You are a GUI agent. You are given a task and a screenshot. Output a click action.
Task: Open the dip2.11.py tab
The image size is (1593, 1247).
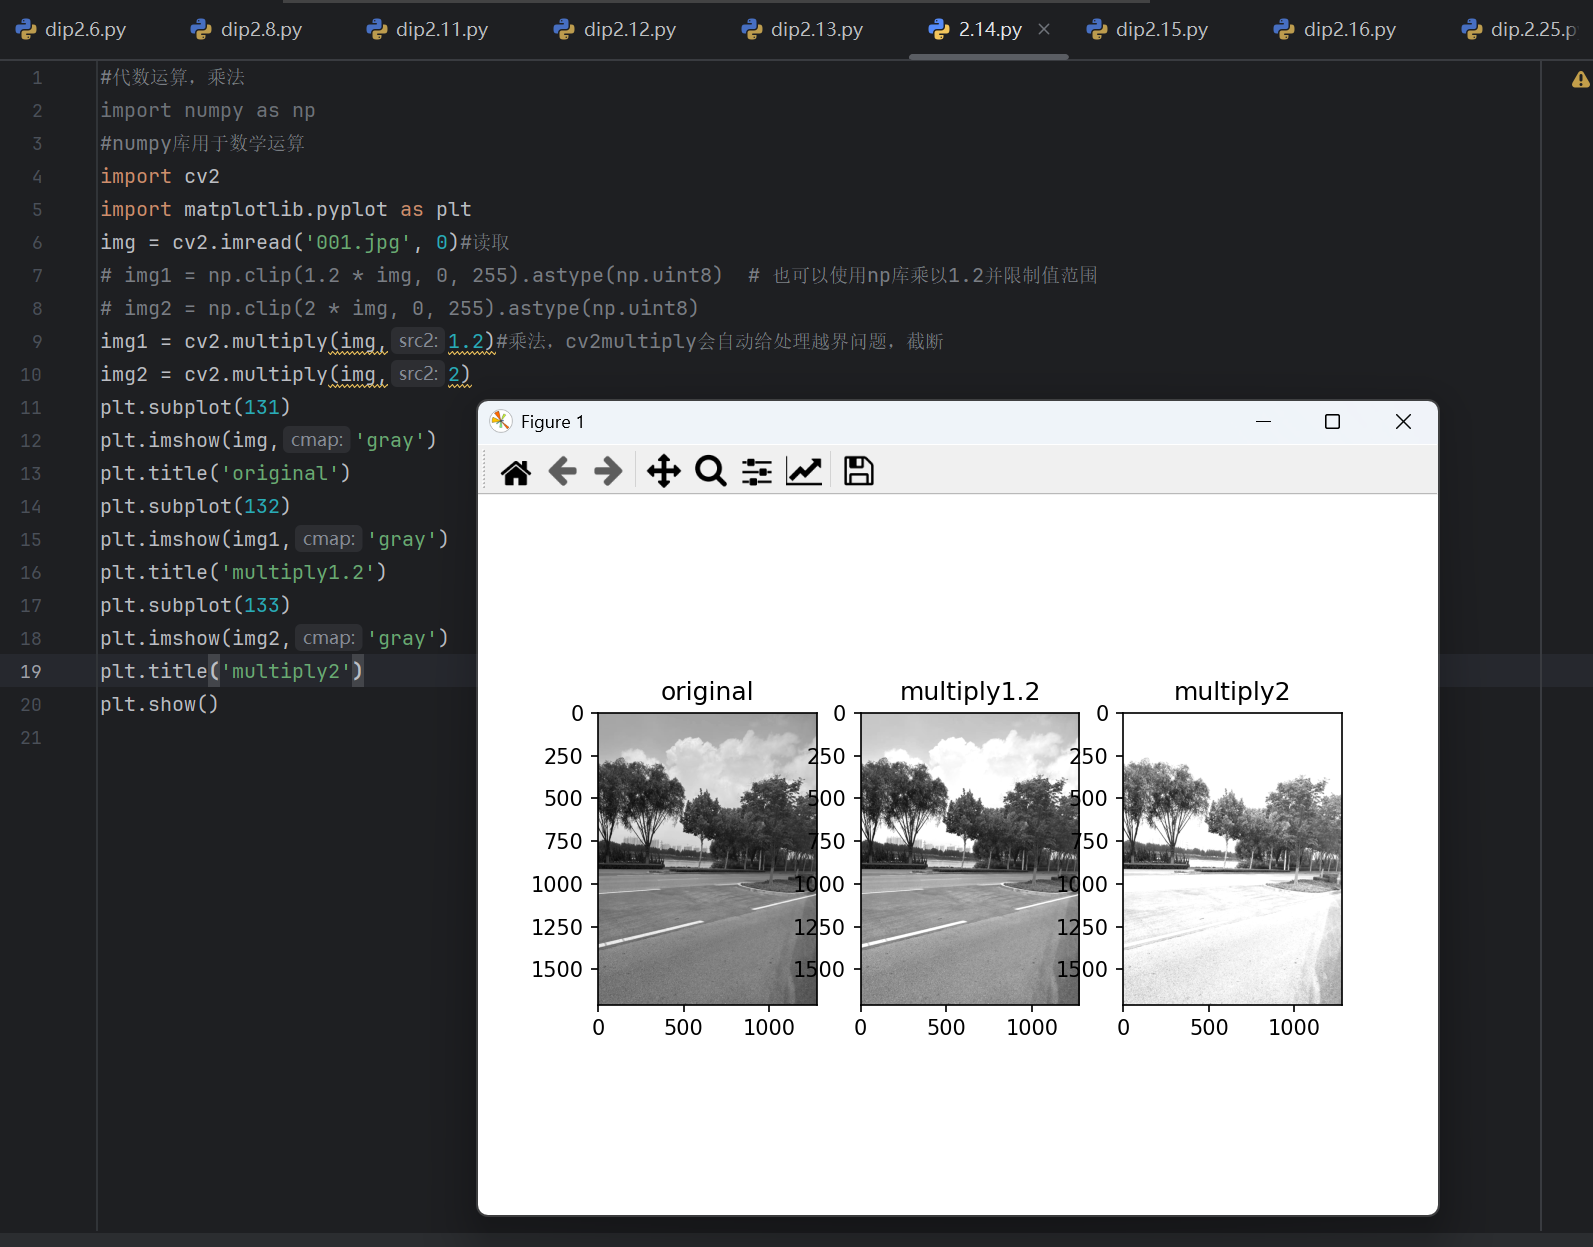click(x=427, y=30)
